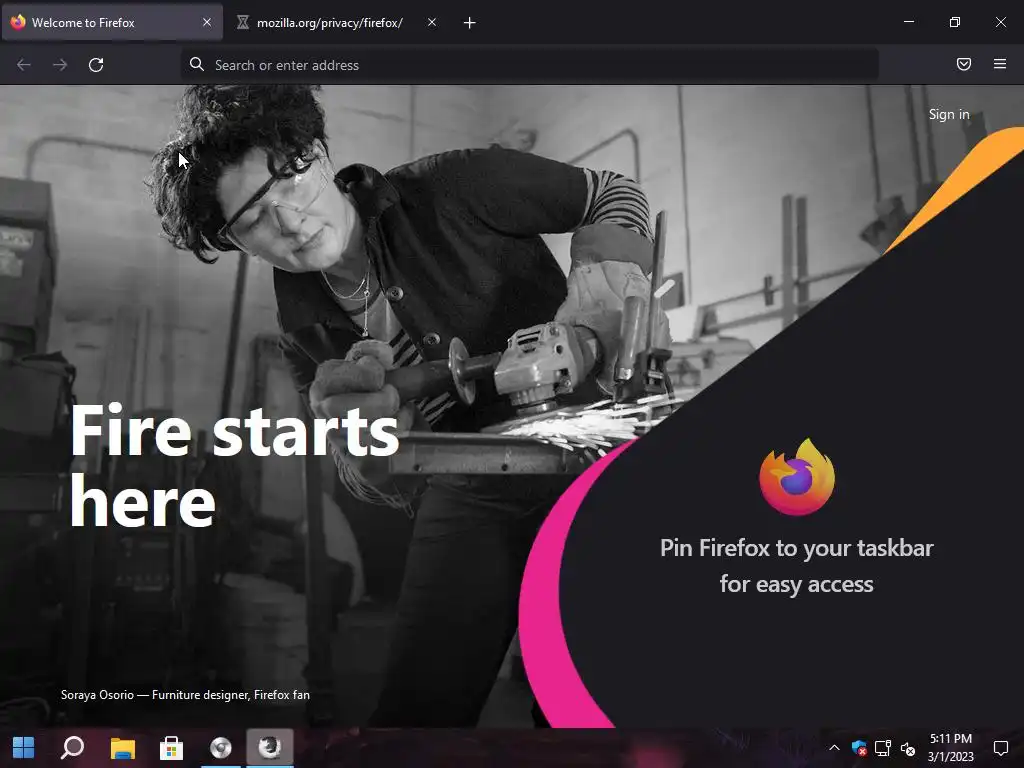1024x768 pixels.
Task: Restore down the Firefox window
Action: [955, 22]
